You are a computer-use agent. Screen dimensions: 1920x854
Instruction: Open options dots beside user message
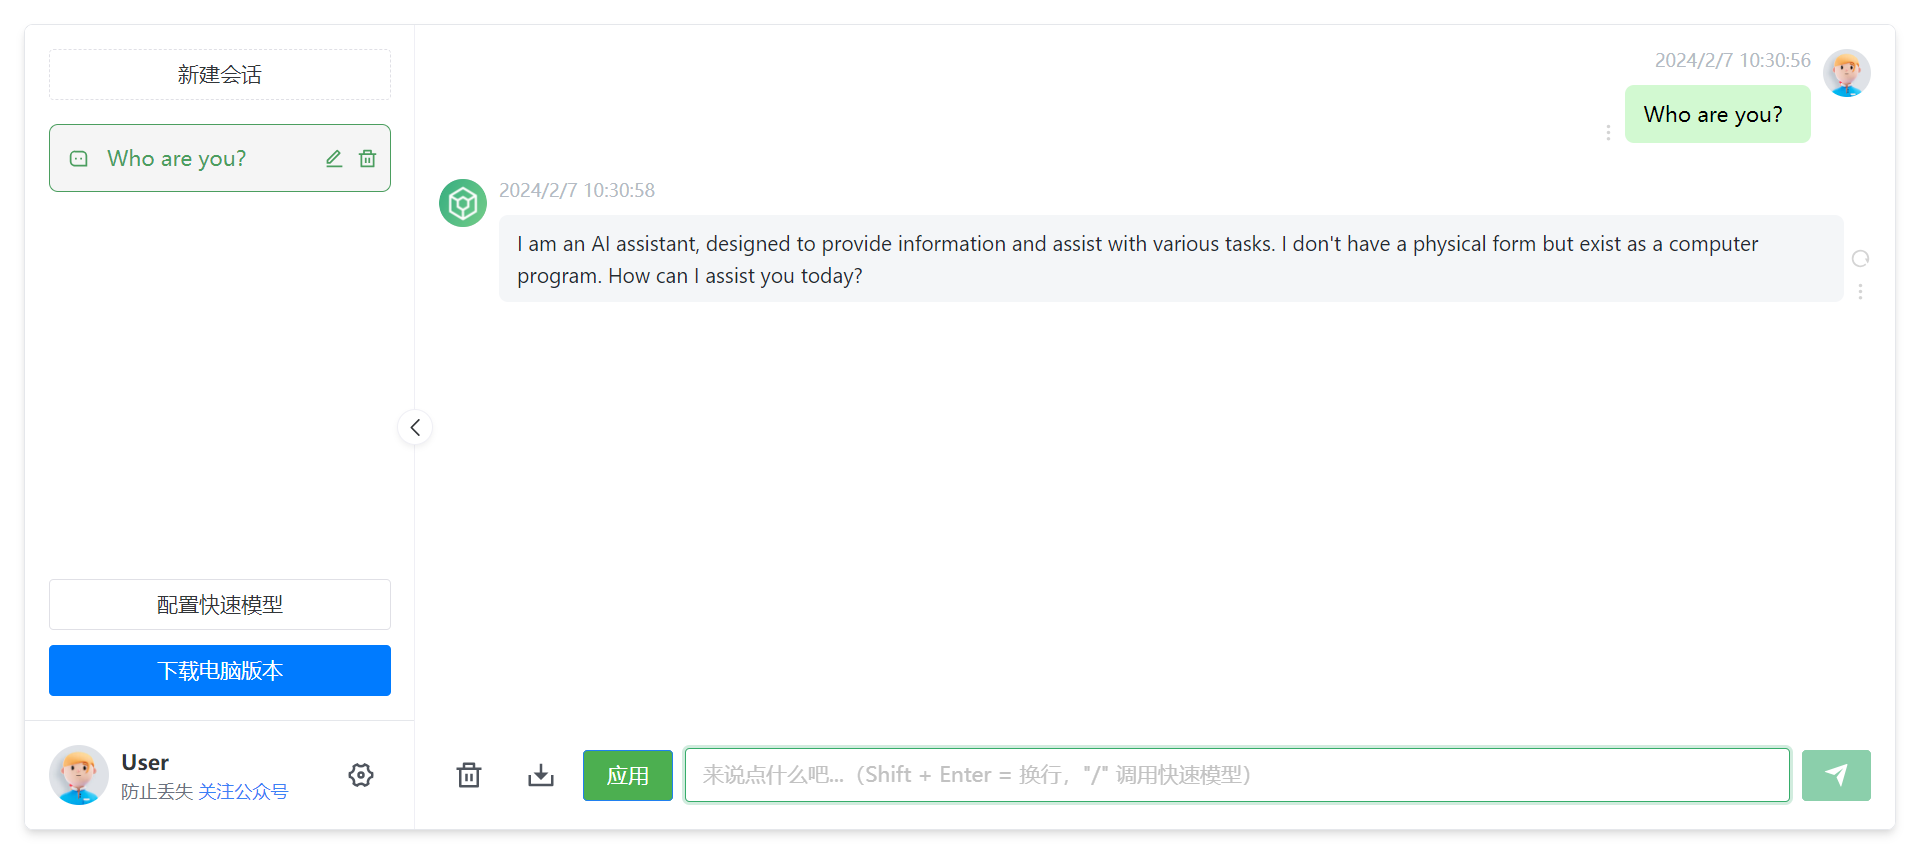point(1608,133)
